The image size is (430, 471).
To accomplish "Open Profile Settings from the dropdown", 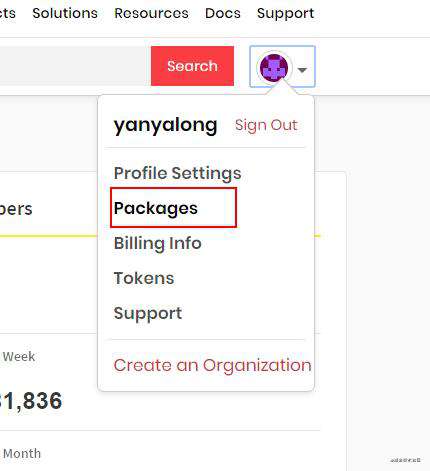I will pos(177,174).
